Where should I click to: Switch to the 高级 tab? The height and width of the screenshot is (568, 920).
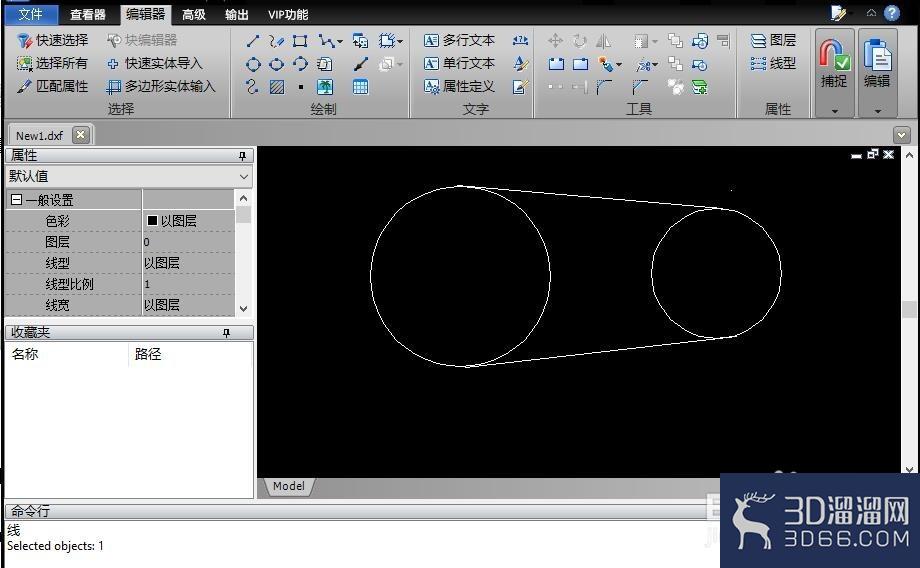[x=194, y=15]
